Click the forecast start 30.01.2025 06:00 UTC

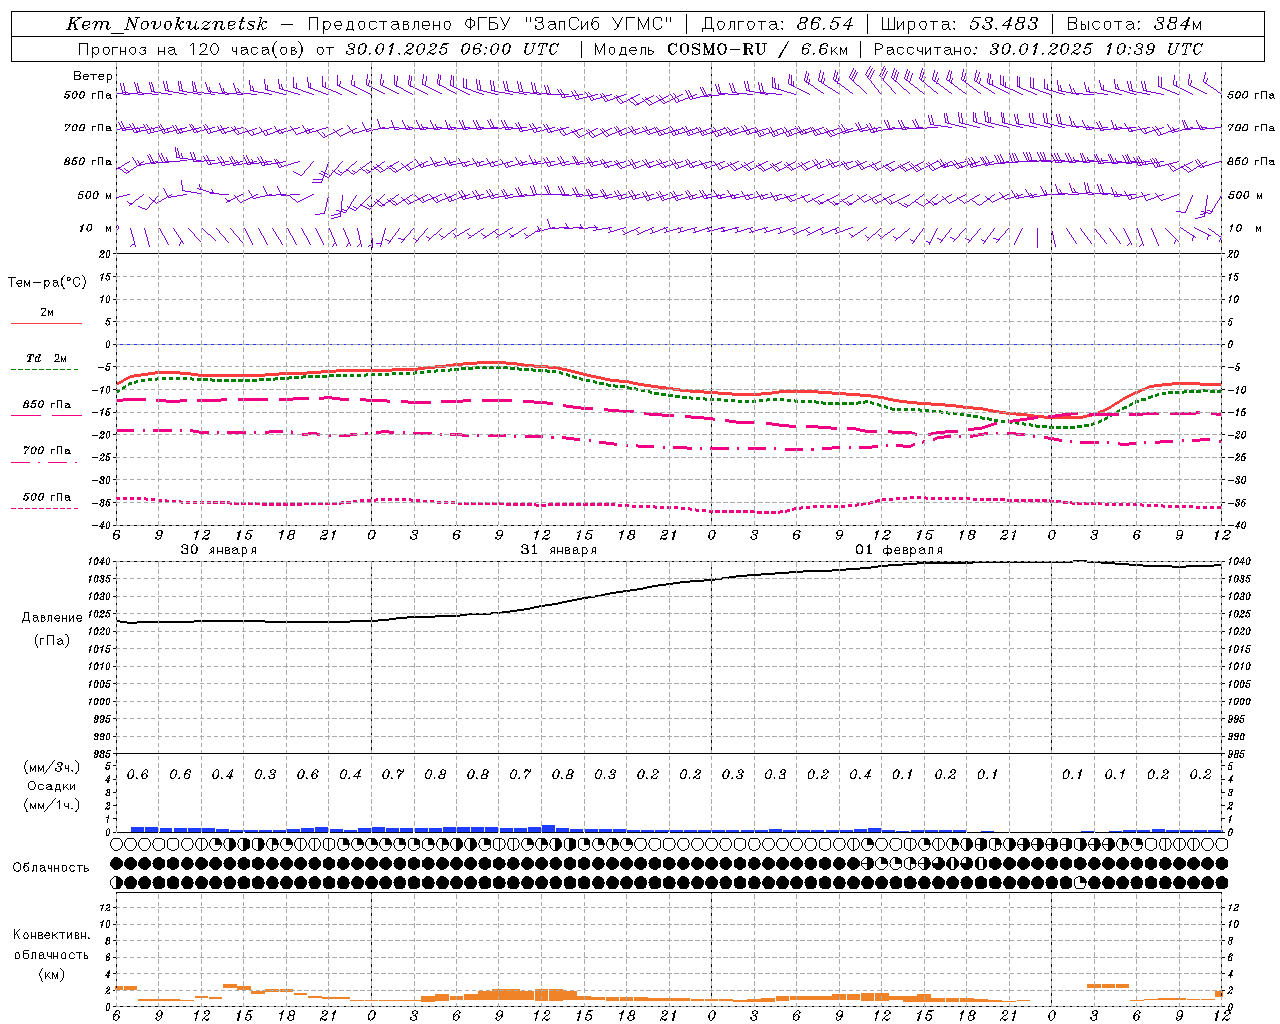(452, 49)
